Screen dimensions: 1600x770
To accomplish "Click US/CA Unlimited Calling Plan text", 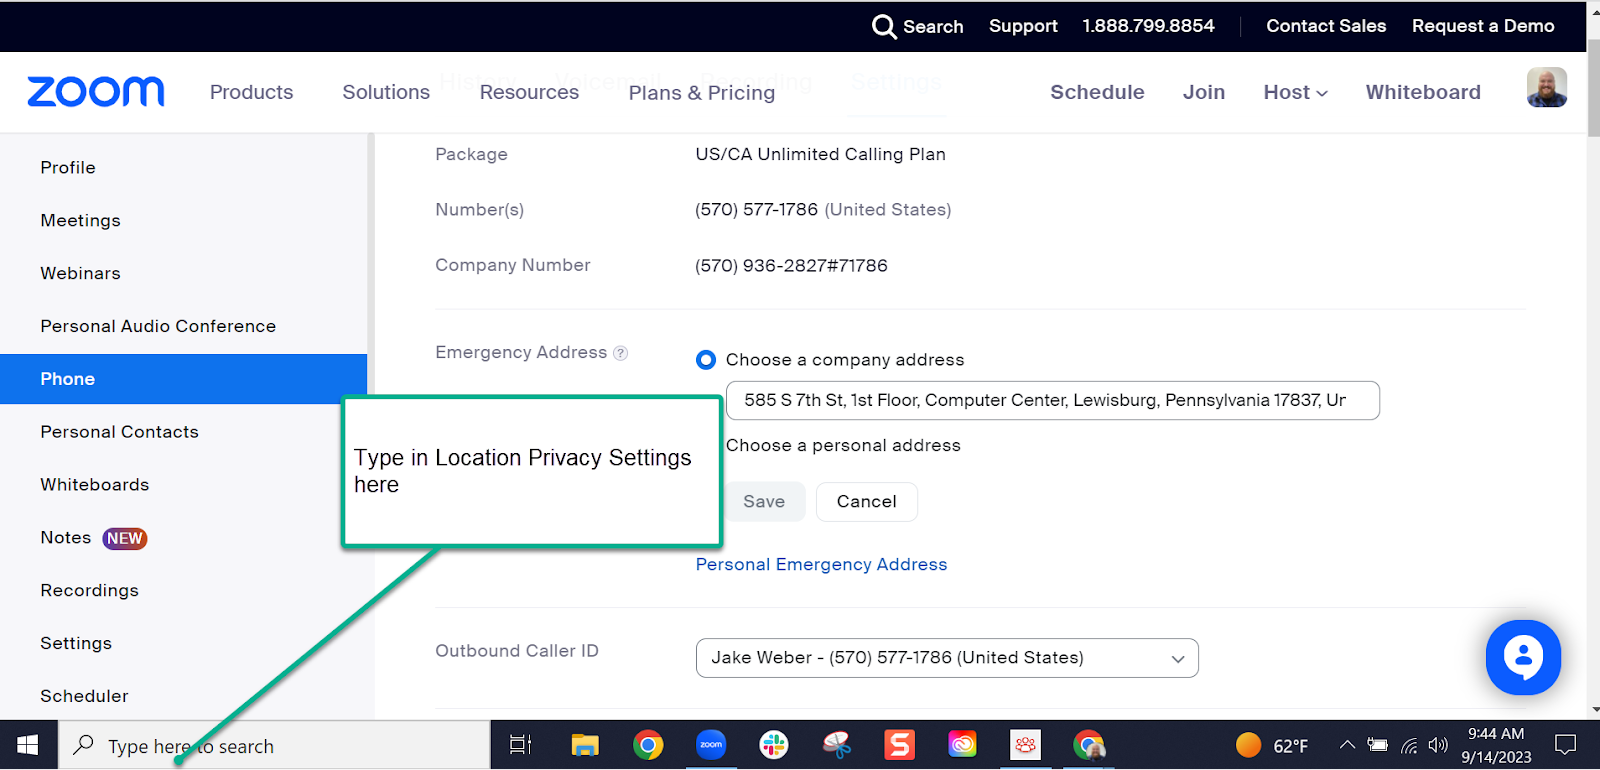I will pos(820,155).
